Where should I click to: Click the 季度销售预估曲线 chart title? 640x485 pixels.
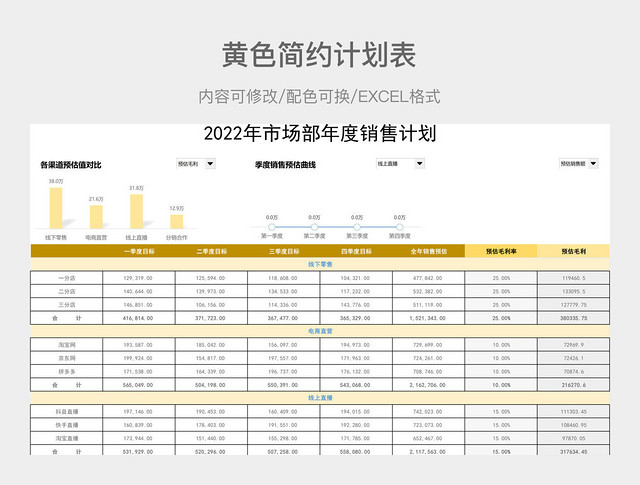(x=285, y=165)
